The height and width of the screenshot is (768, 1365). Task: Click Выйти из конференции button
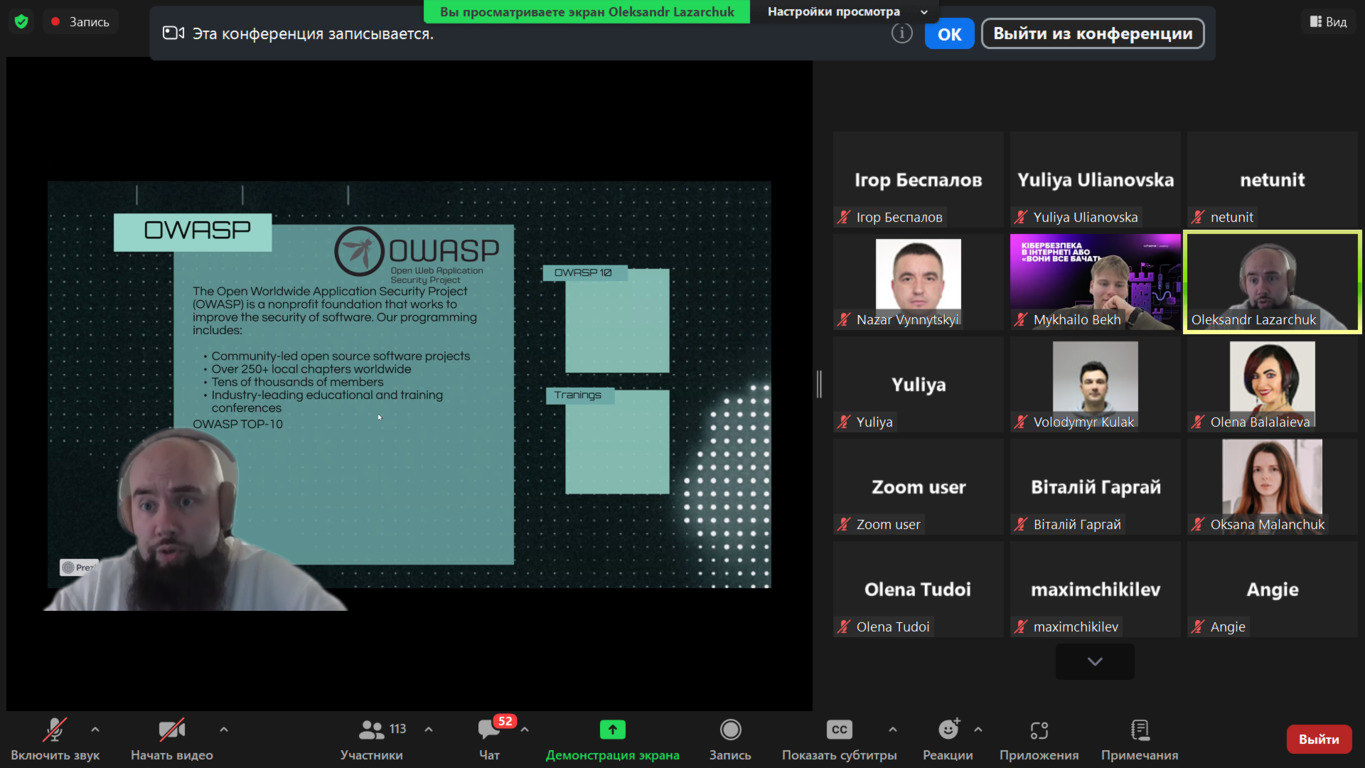1092,34
